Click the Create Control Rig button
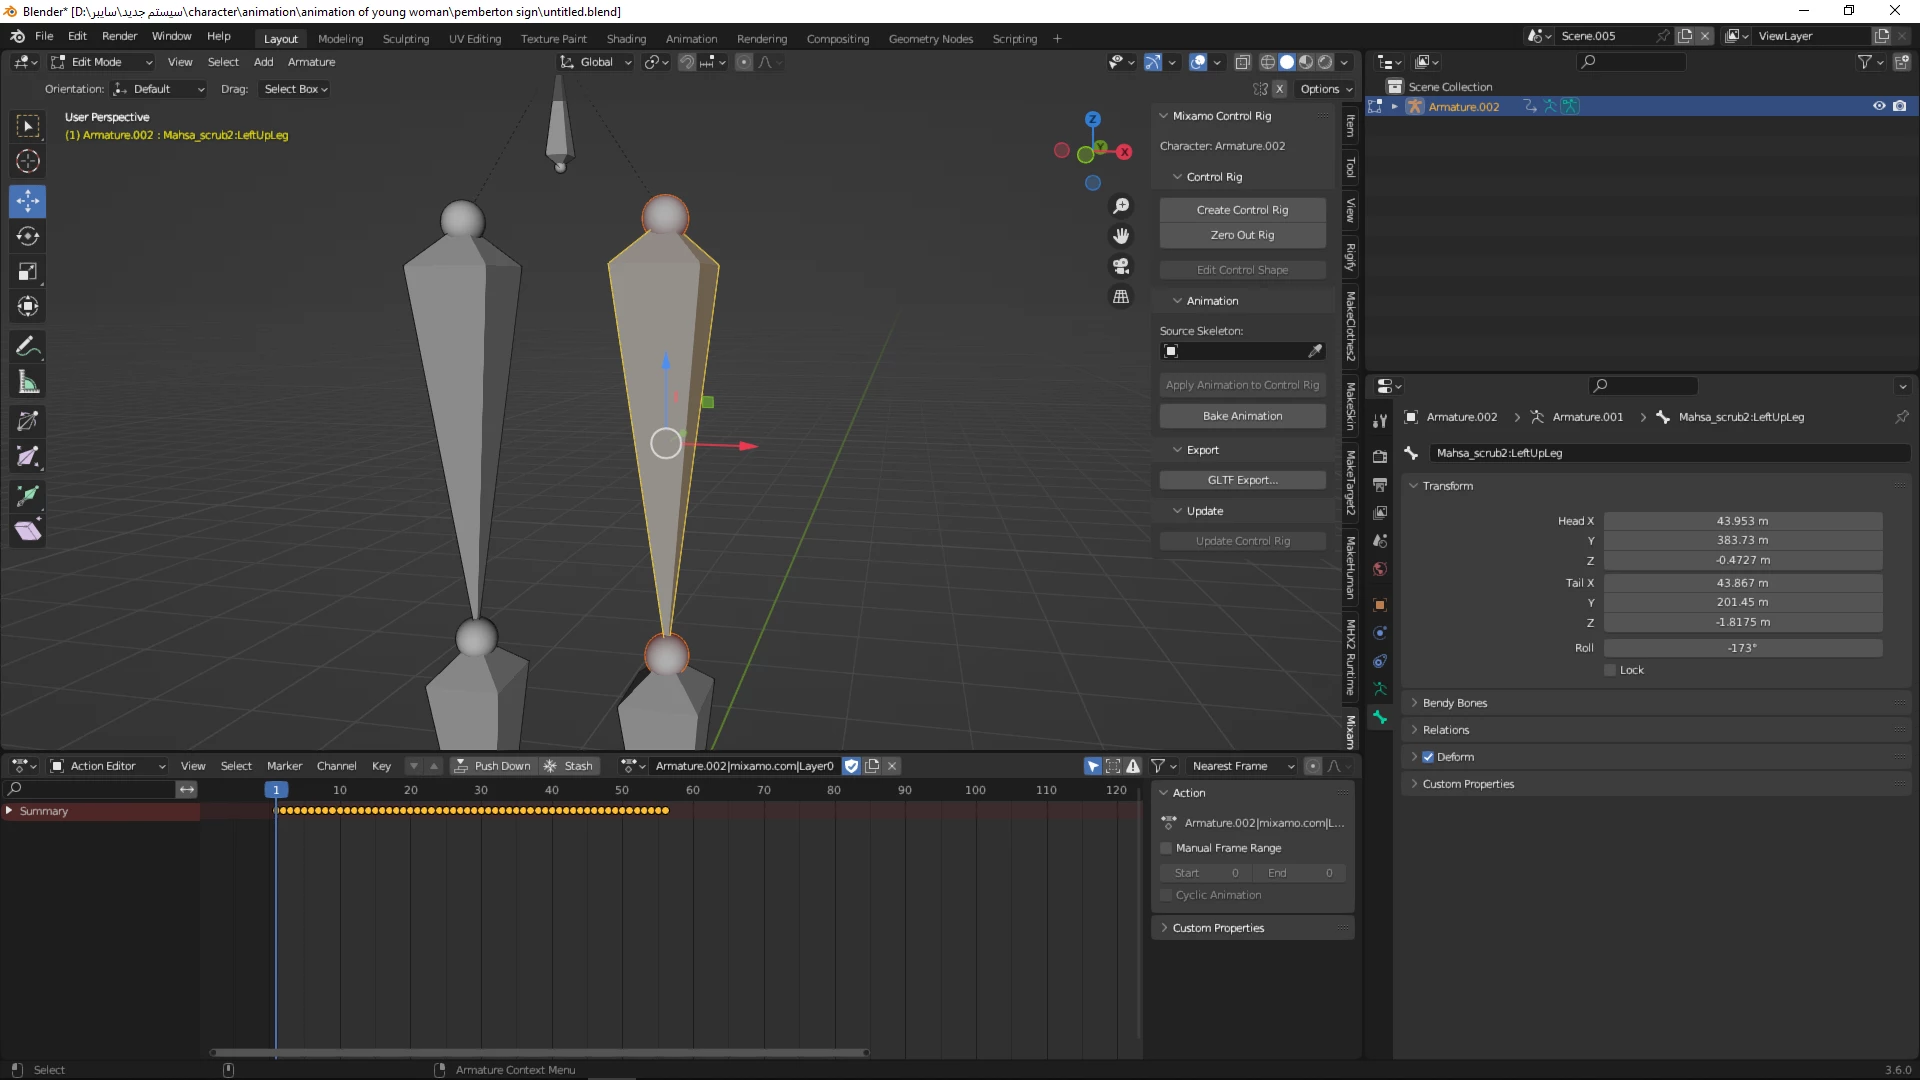 1242,210
